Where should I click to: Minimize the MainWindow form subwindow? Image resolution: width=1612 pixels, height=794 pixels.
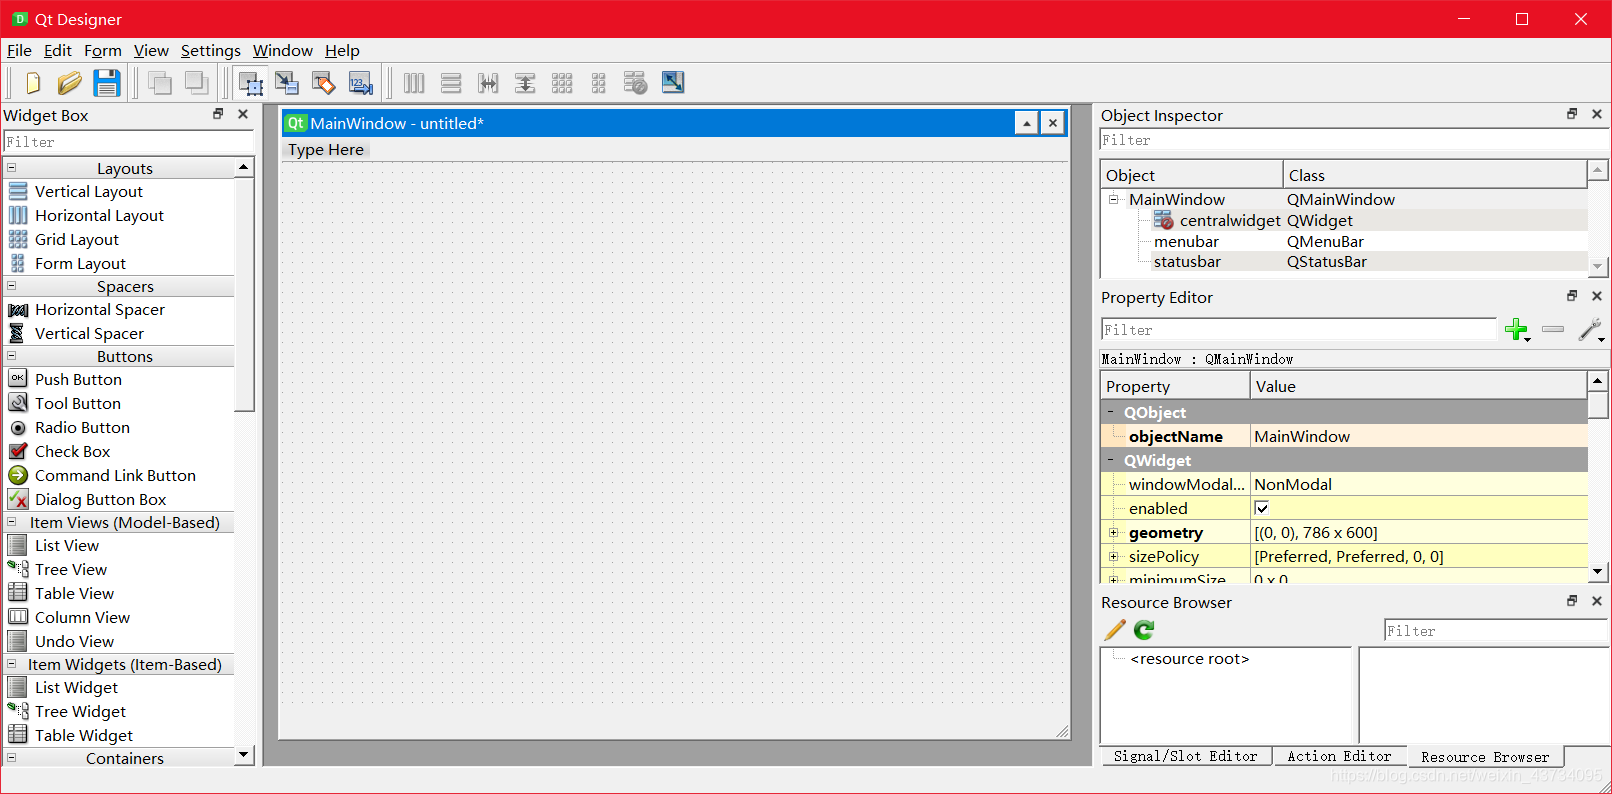tap(1026, 123)
